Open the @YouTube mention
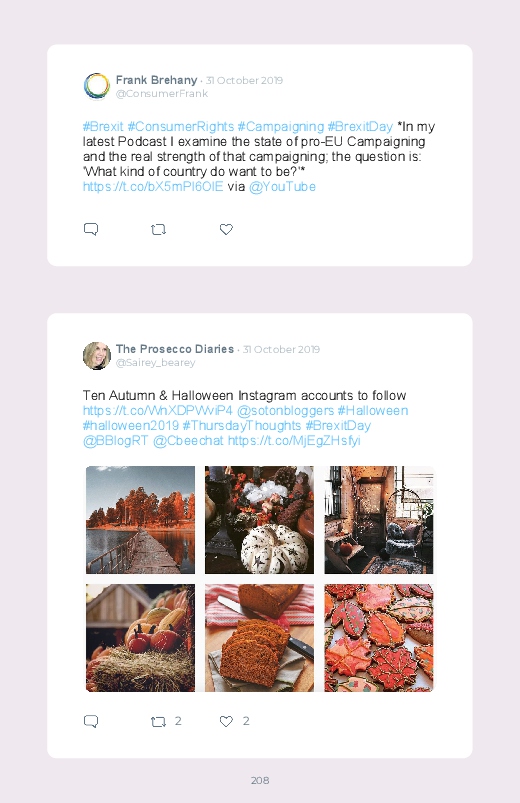Screen dimensions: 520x803 point(282,186)
